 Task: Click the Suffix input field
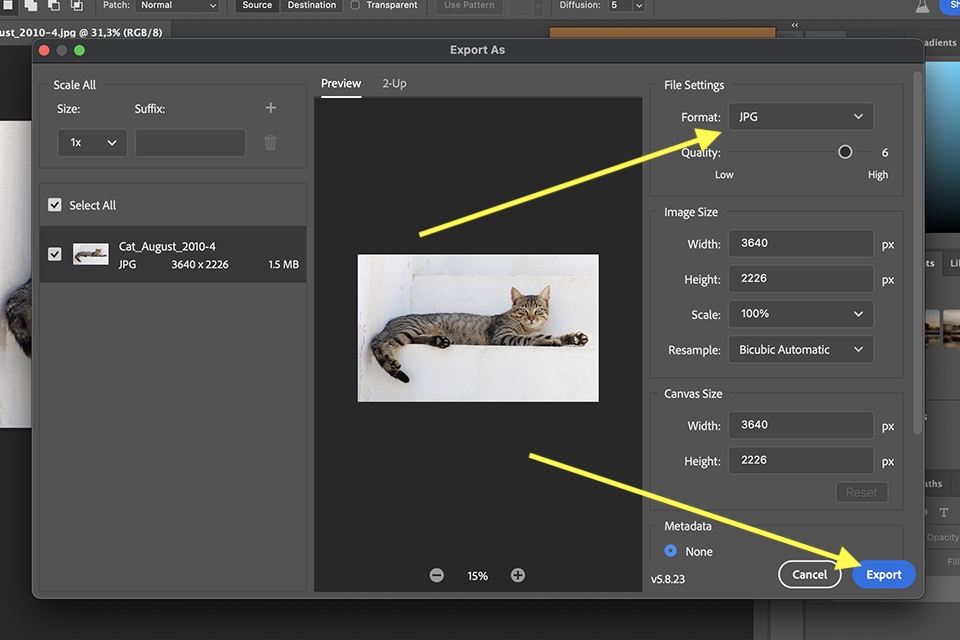click(190, 143)
